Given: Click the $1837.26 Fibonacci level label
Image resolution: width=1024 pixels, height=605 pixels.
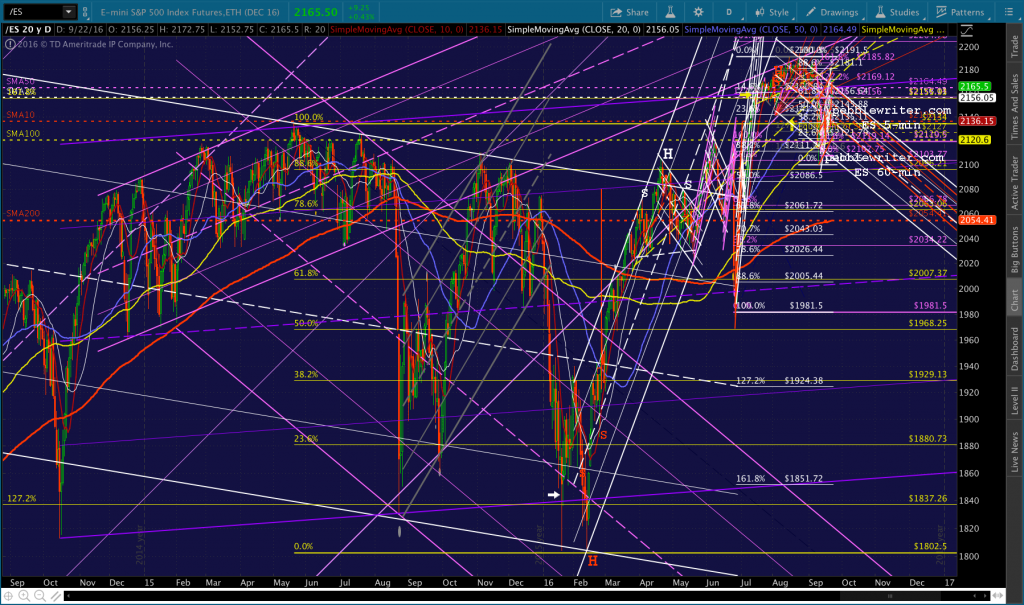Looking at the screenshot, I should pos(927,499).
